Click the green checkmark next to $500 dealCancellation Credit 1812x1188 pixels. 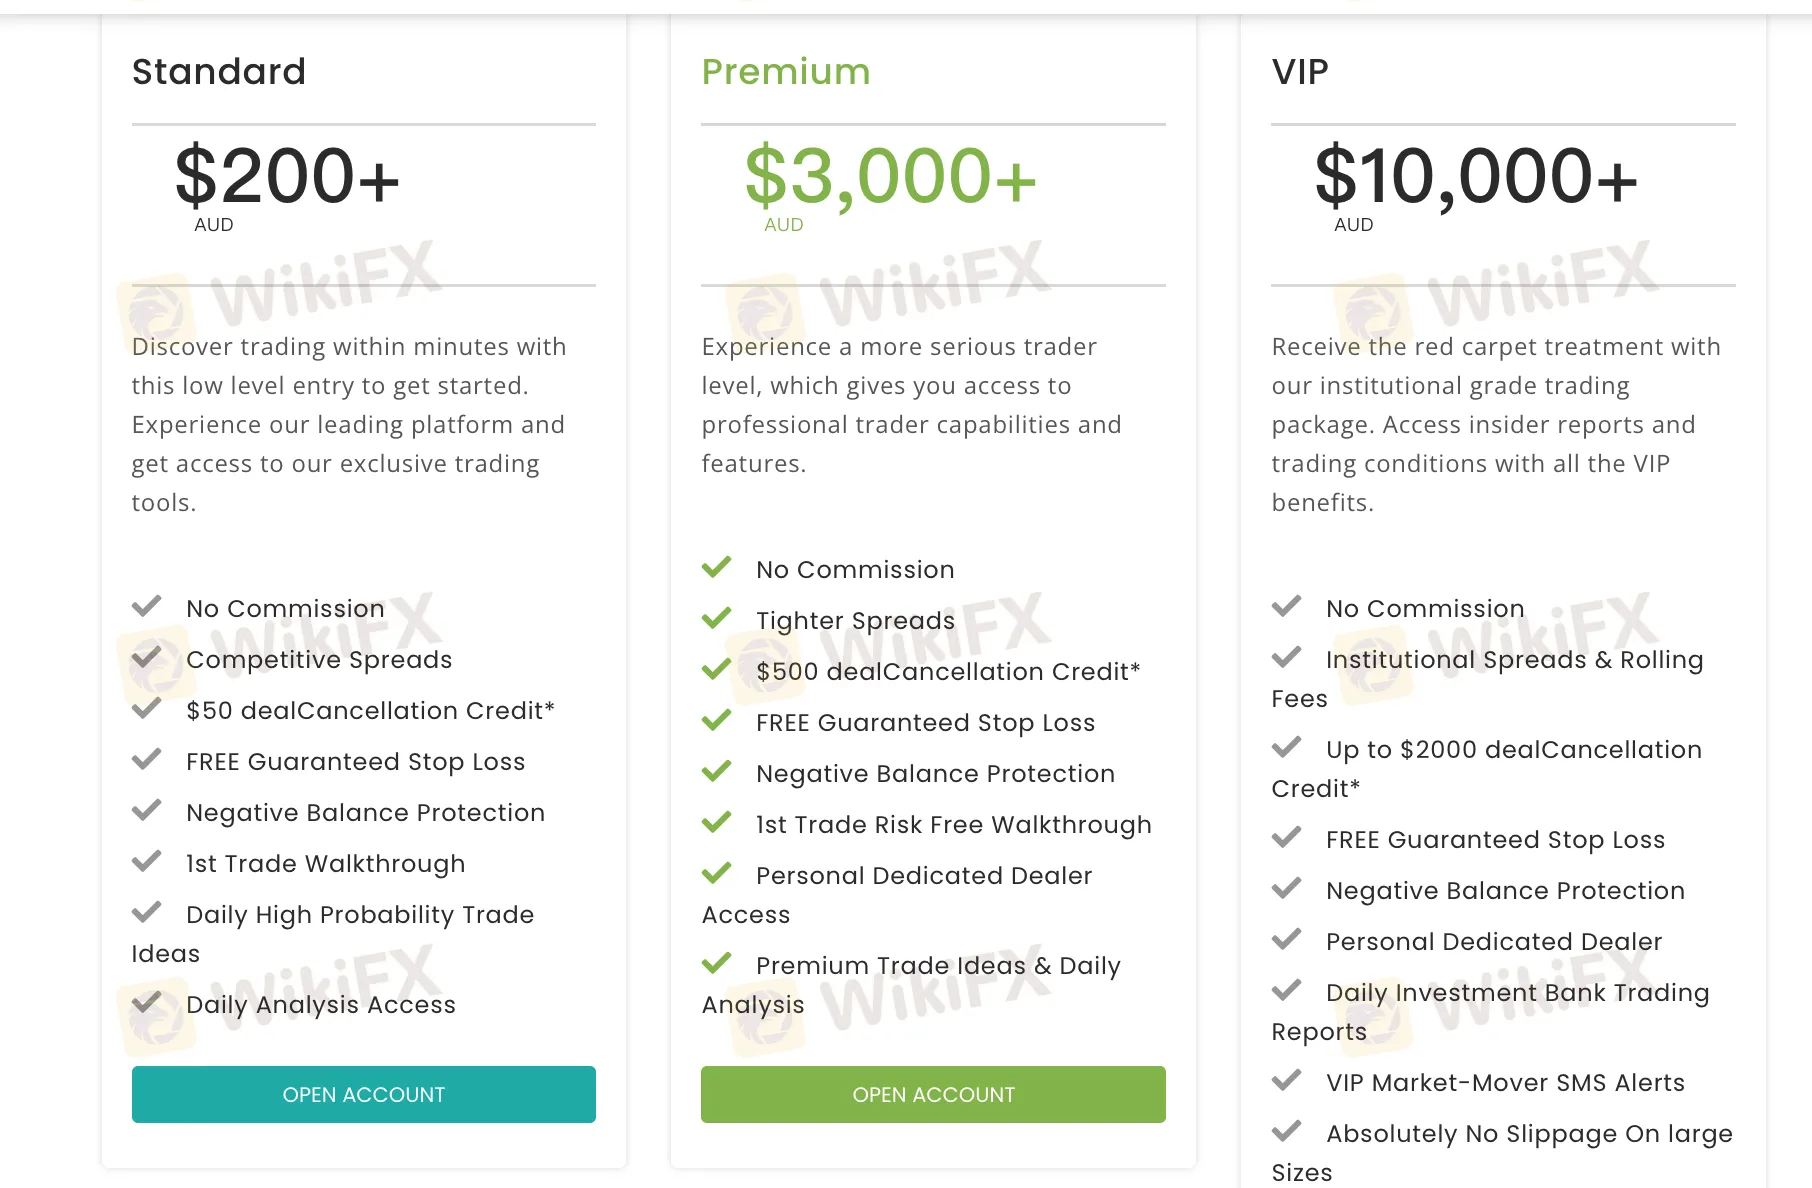717,669
